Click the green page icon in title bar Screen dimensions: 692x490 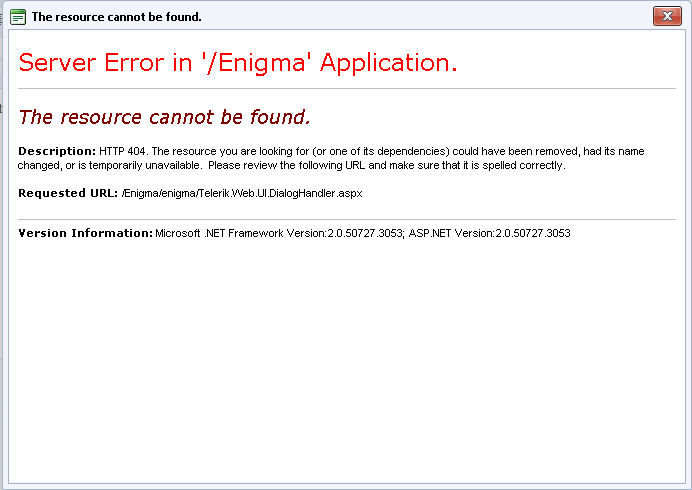[x=18, y=16]
